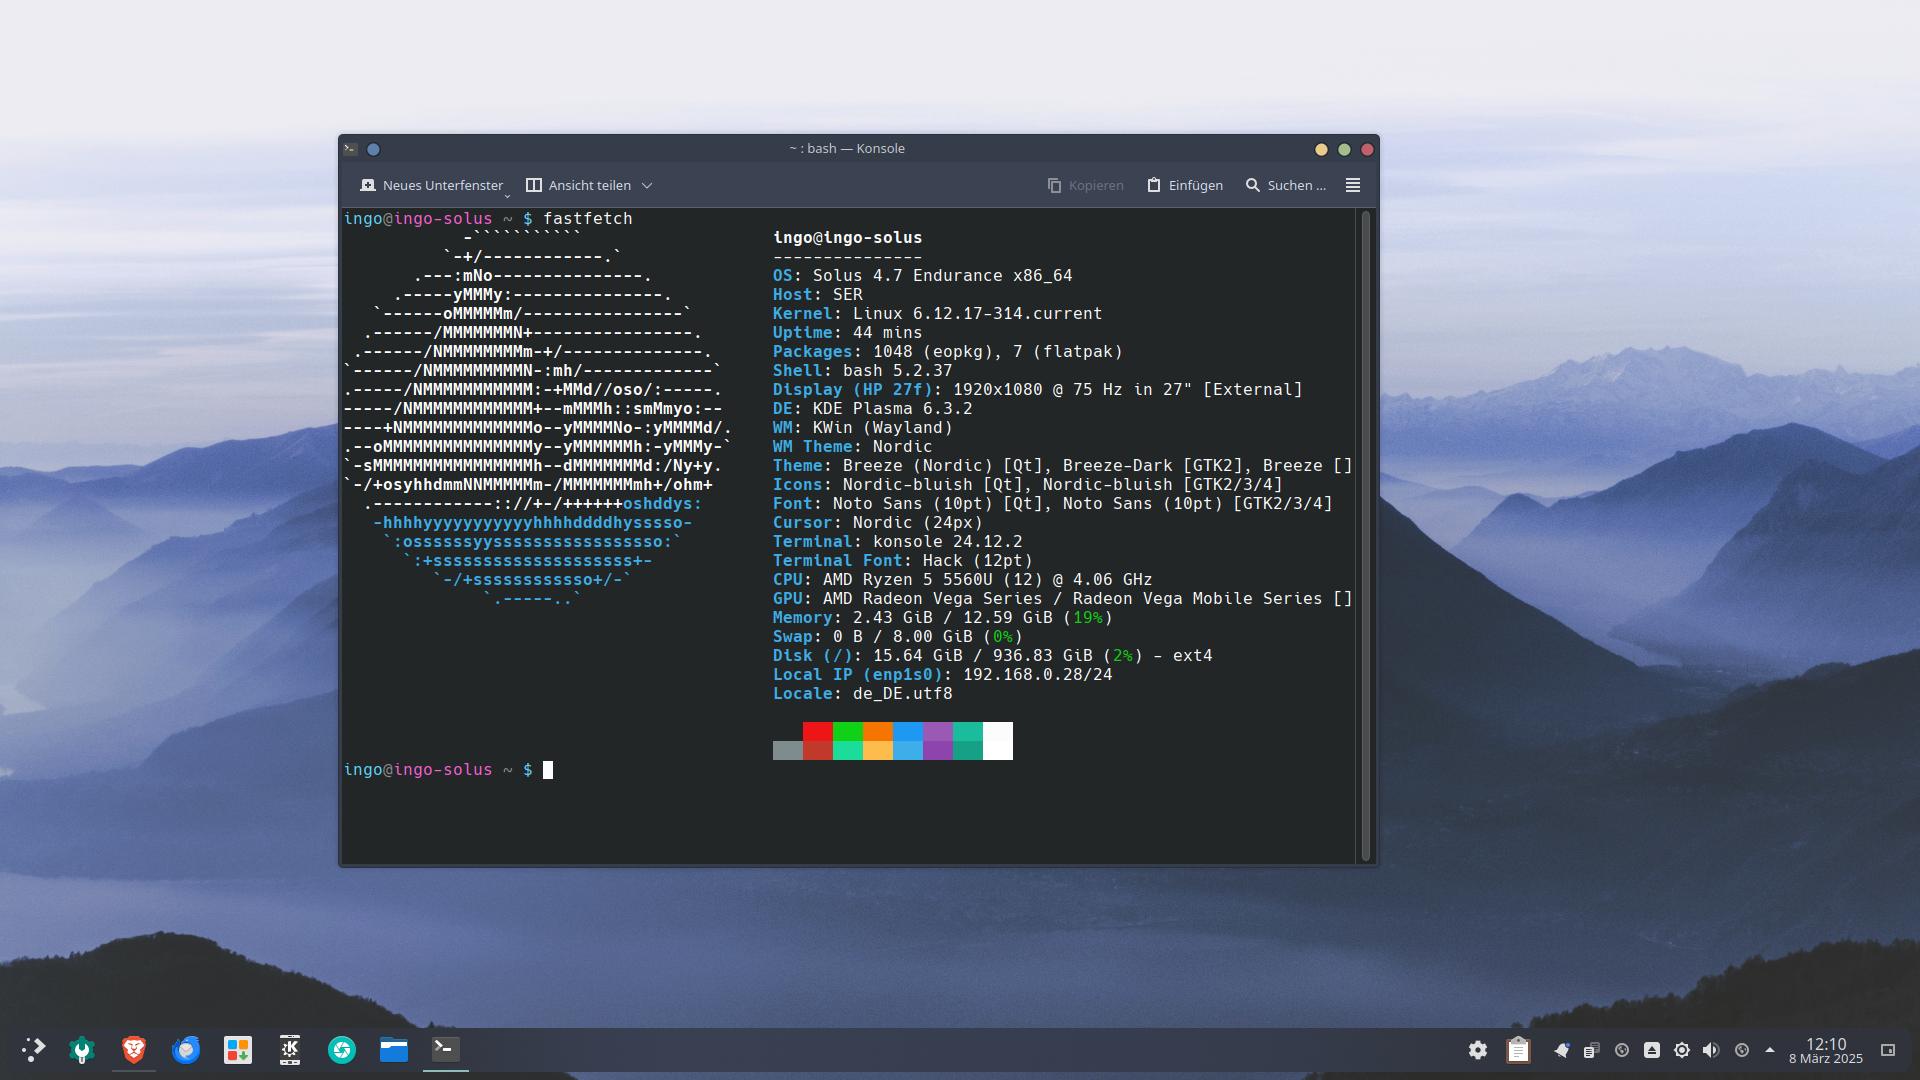Open brightness settings tray icon
Image resolution: width=1920 pixels, height=1080 pixels.
pyautogui.click(x=1682, y=1050)
